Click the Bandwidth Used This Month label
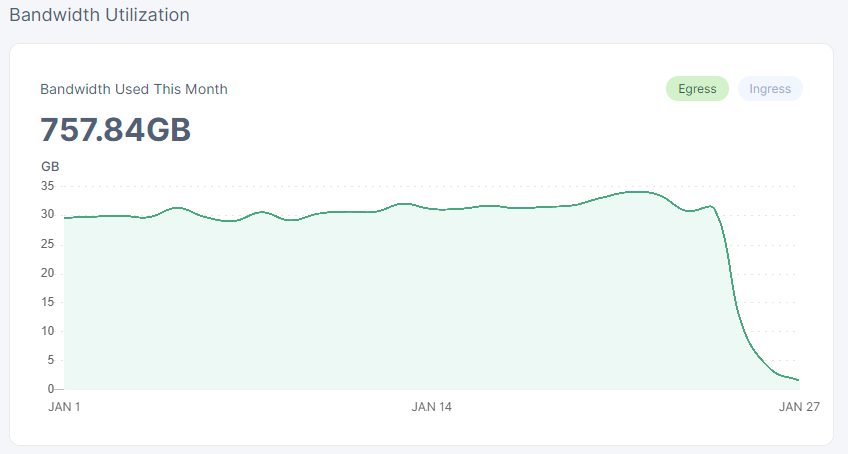The height and width of the screenshot is (454, 848). coord(134,89)
